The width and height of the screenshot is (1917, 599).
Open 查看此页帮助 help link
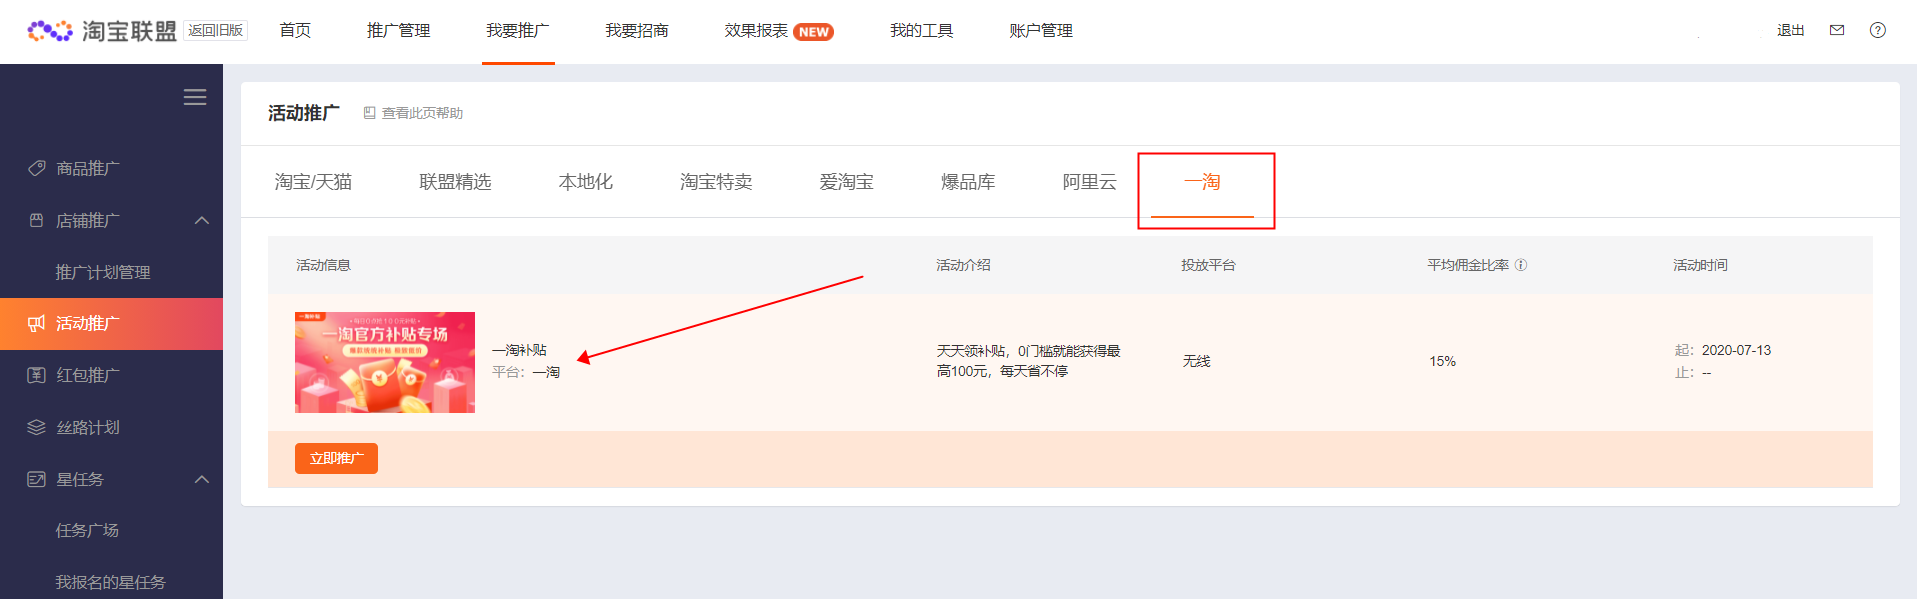(x=422, y=113)
